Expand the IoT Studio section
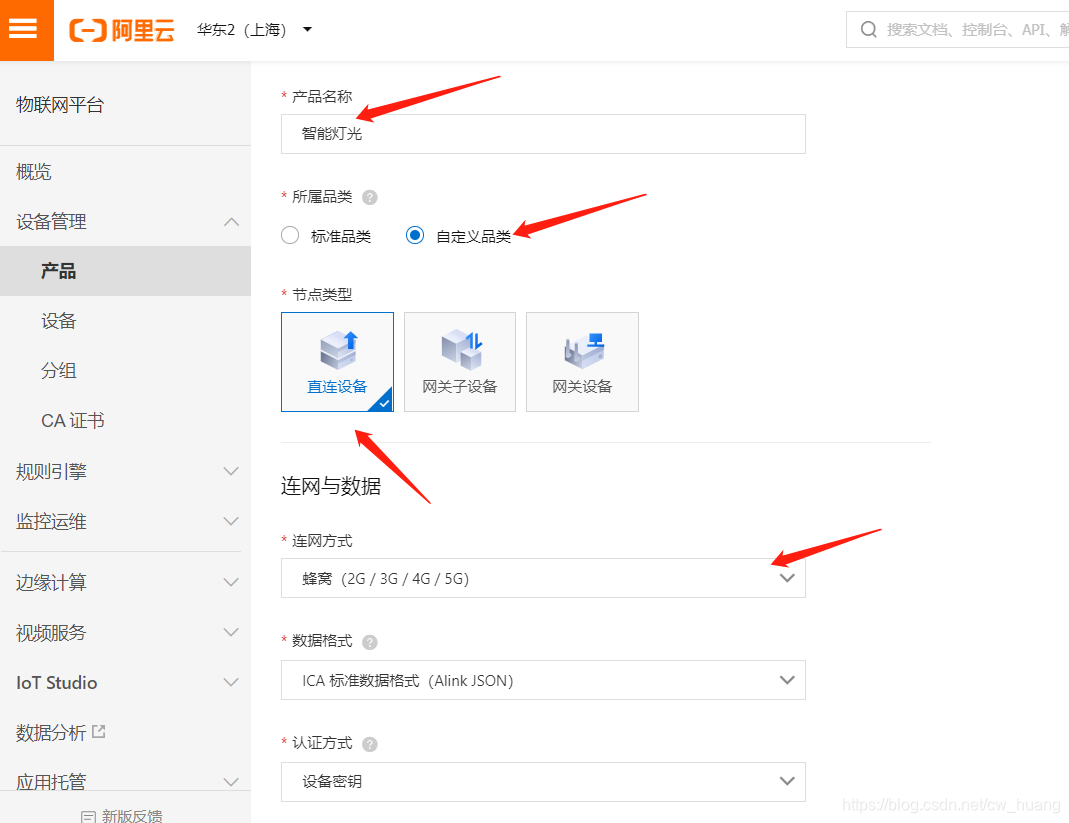The height and width of the screenshot is (823, 1069). (125, 683)
